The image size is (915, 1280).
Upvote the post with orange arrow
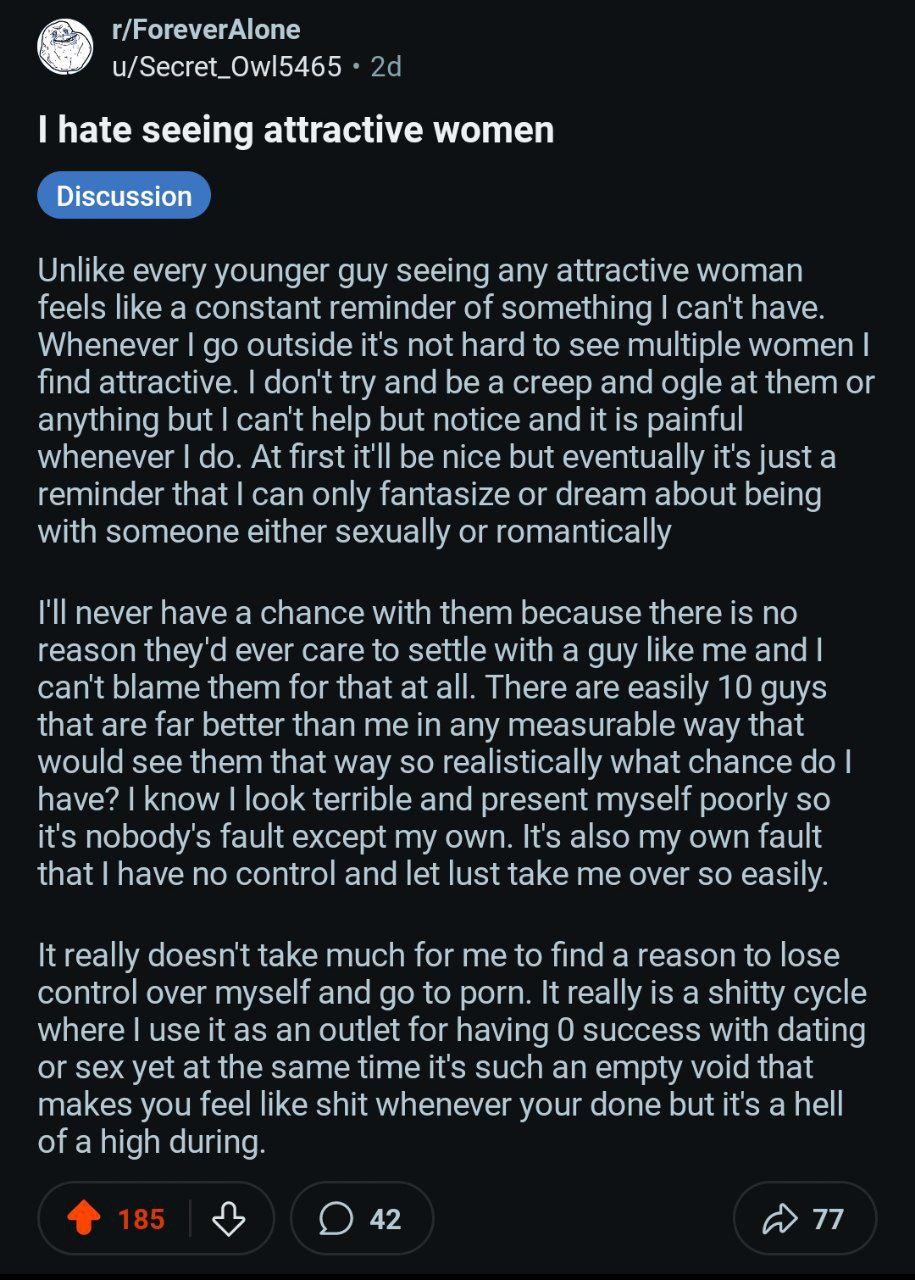pyautogui.click(x=84, y=1219)
